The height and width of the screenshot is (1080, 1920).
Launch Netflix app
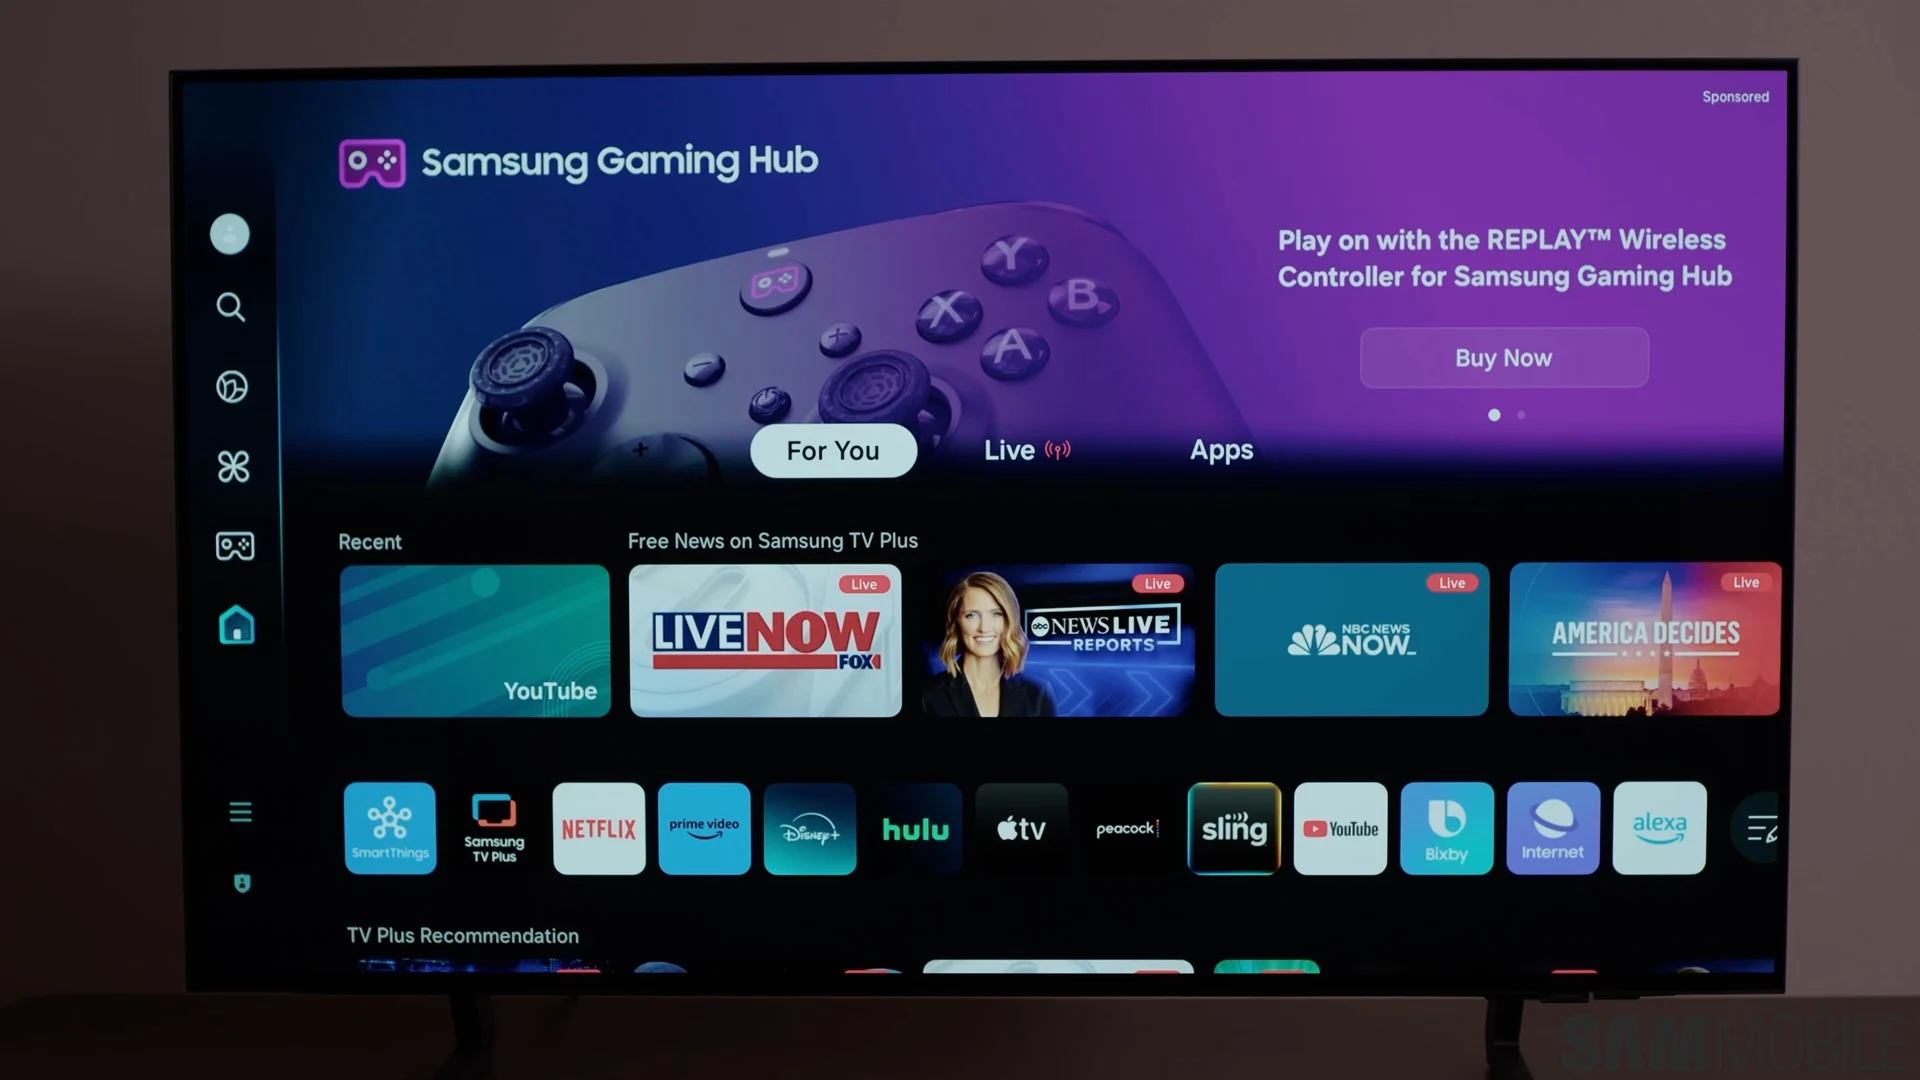click(x=597, y=828)
